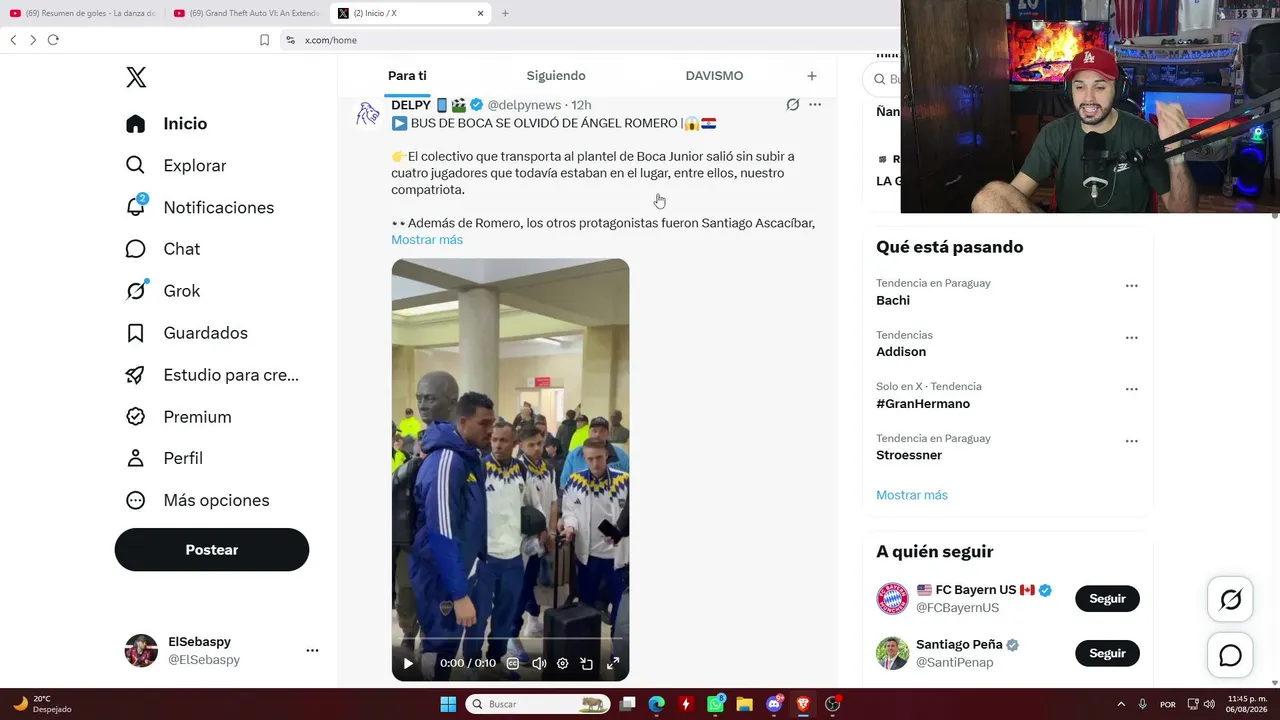Go forward in the browser

[33, 40]
